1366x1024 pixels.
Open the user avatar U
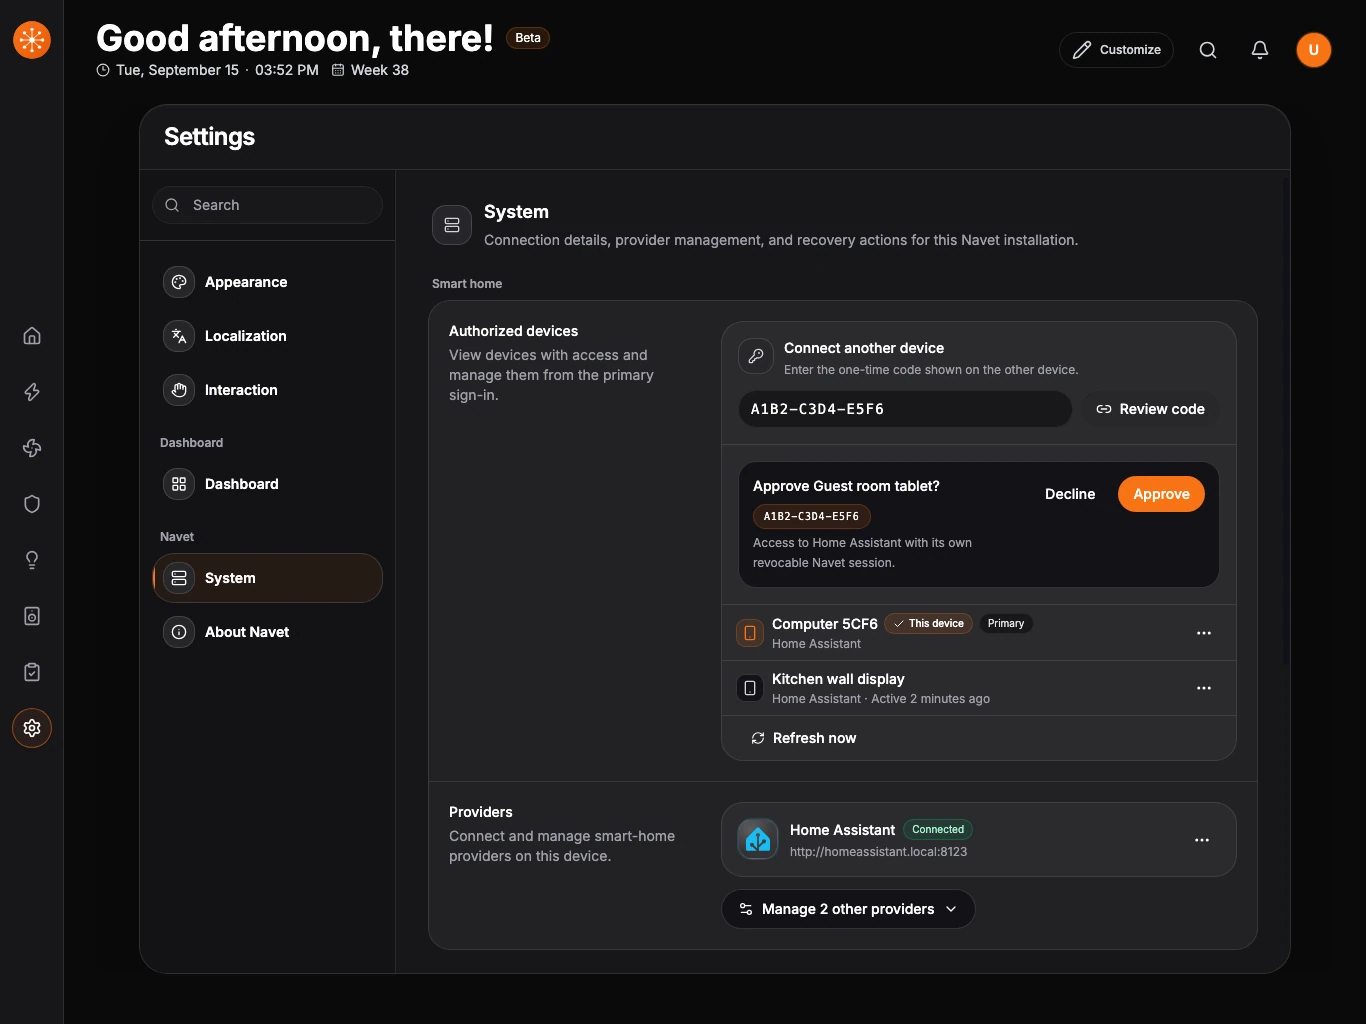[1314, 50]
